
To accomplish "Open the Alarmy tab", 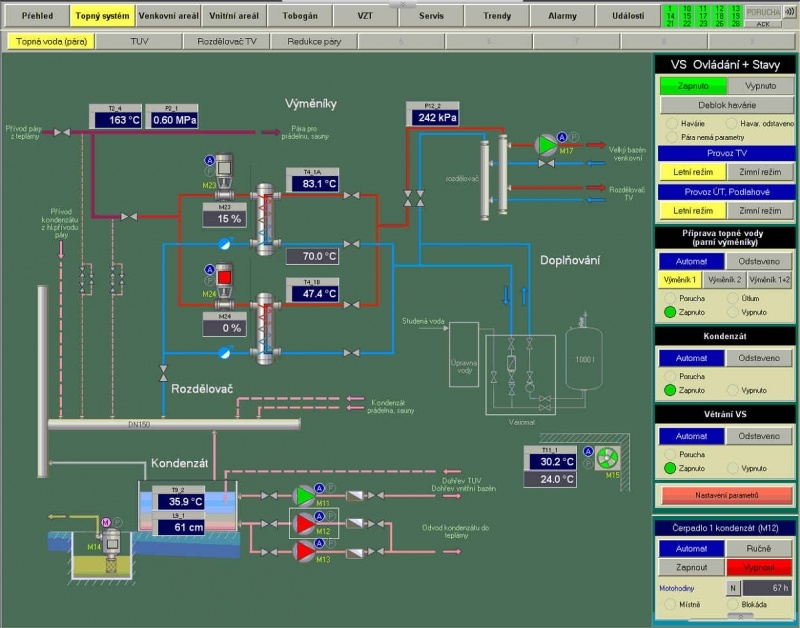I will [x=562, y=16].
